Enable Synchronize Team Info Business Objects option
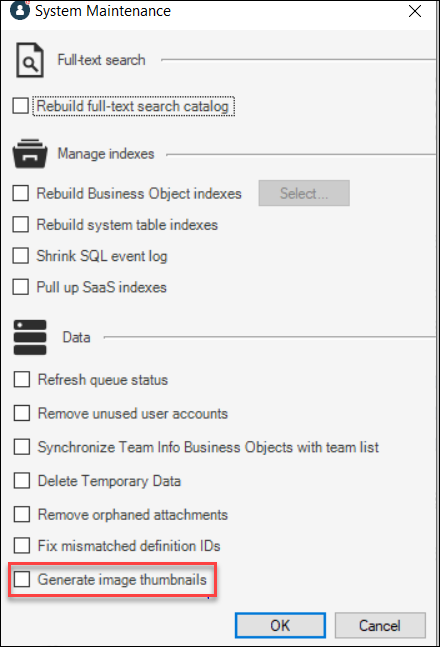This screenshot has width=440, height=647. 22,447
